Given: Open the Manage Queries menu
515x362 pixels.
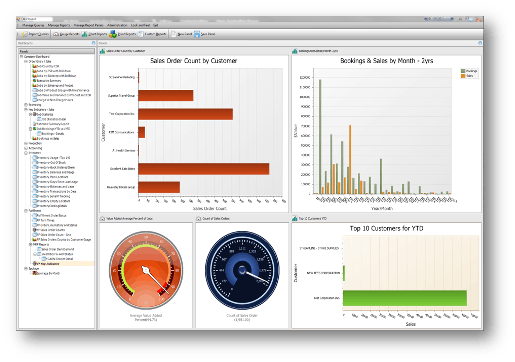Looking at the screenshot, I should 33,25.
